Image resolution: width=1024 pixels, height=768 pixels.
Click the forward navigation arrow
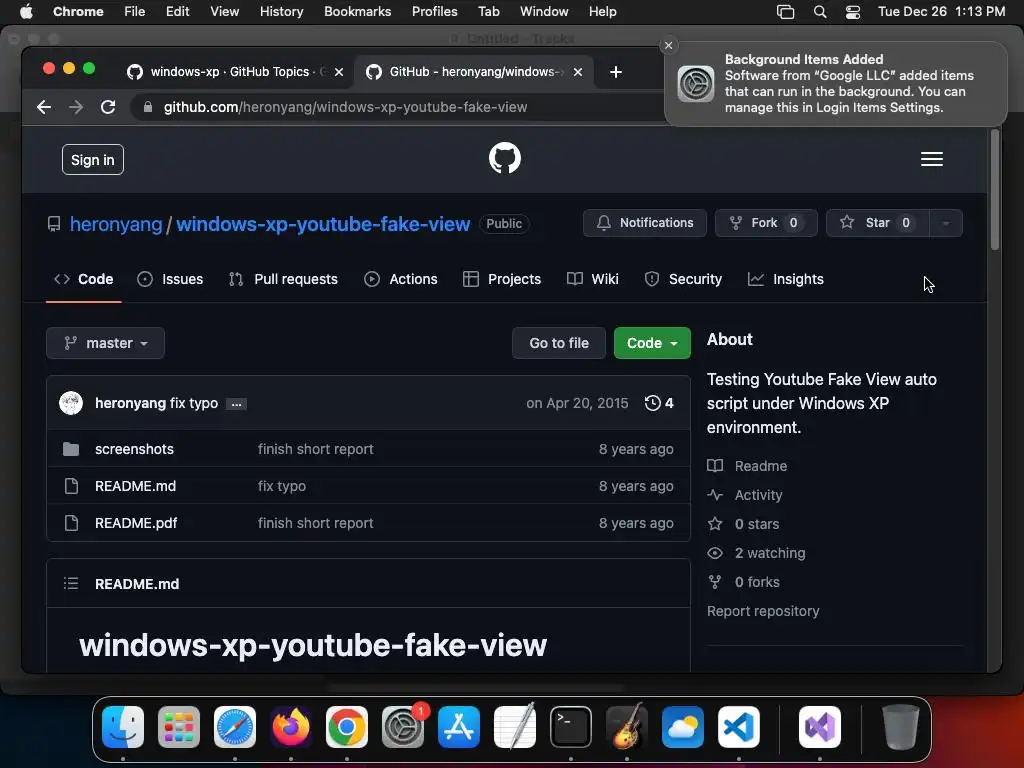[x=76, y=107]
